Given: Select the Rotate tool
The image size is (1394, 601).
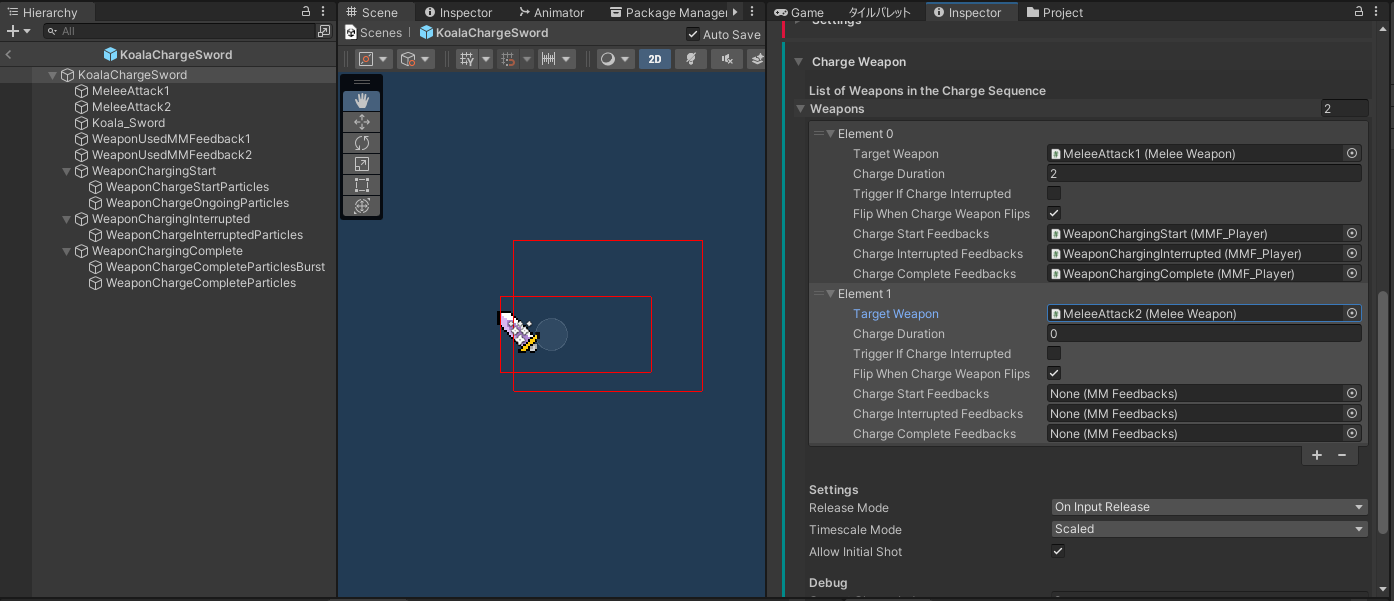Looking at the screenshot, I should coord(362,143).
